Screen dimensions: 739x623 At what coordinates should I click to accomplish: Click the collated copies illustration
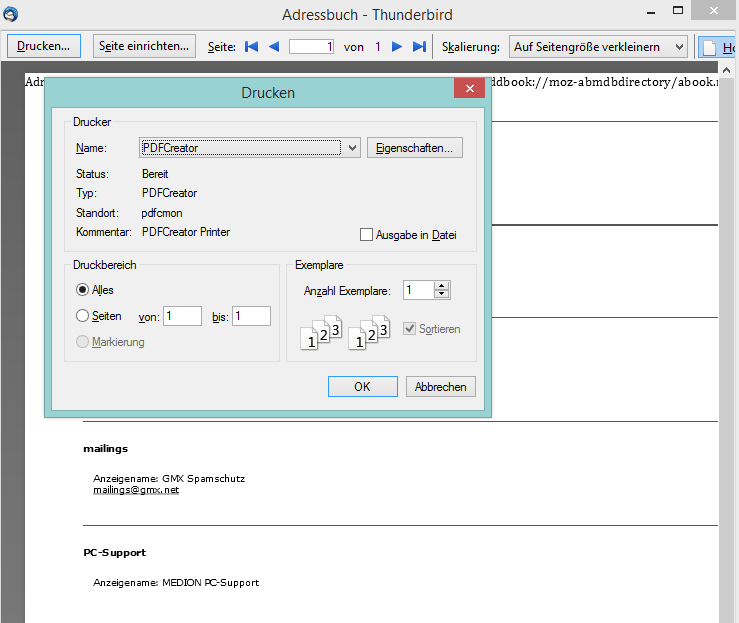tap(345, 332)
